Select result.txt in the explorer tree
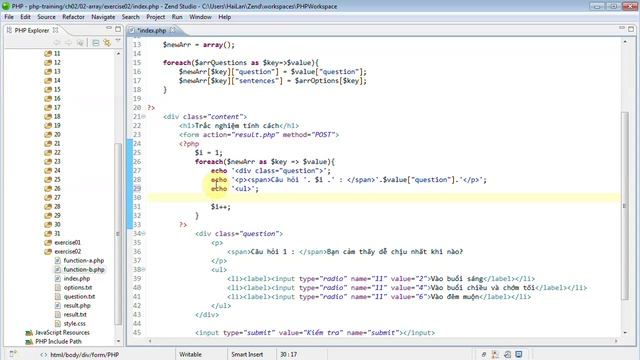Image resolution: width=640 pixels, height=360 pixels. tap(71, 314)
